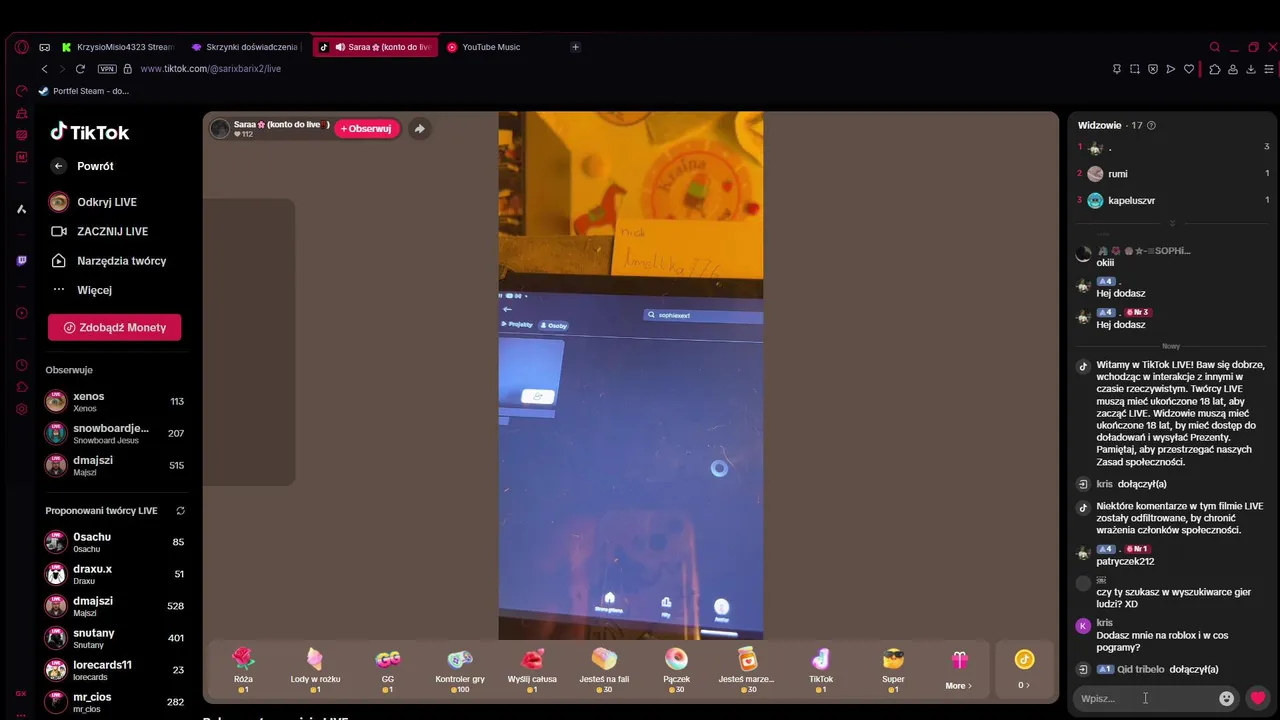Click the TikTok logo
The height and width of the screenshot is (720, 1280).
(90, 132)
